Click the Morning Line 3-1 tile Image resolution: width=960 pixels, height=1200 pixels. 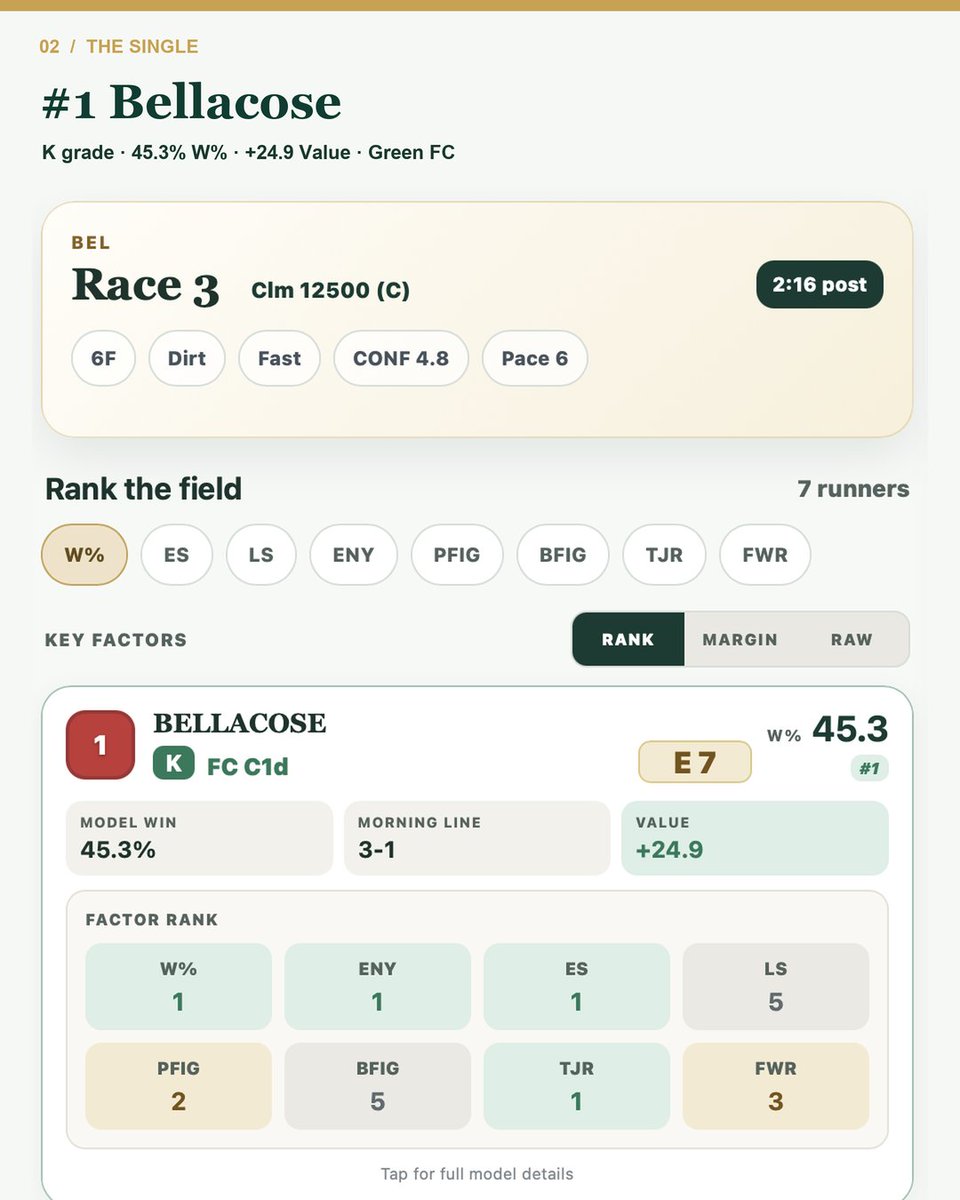(x=477, y=838)
